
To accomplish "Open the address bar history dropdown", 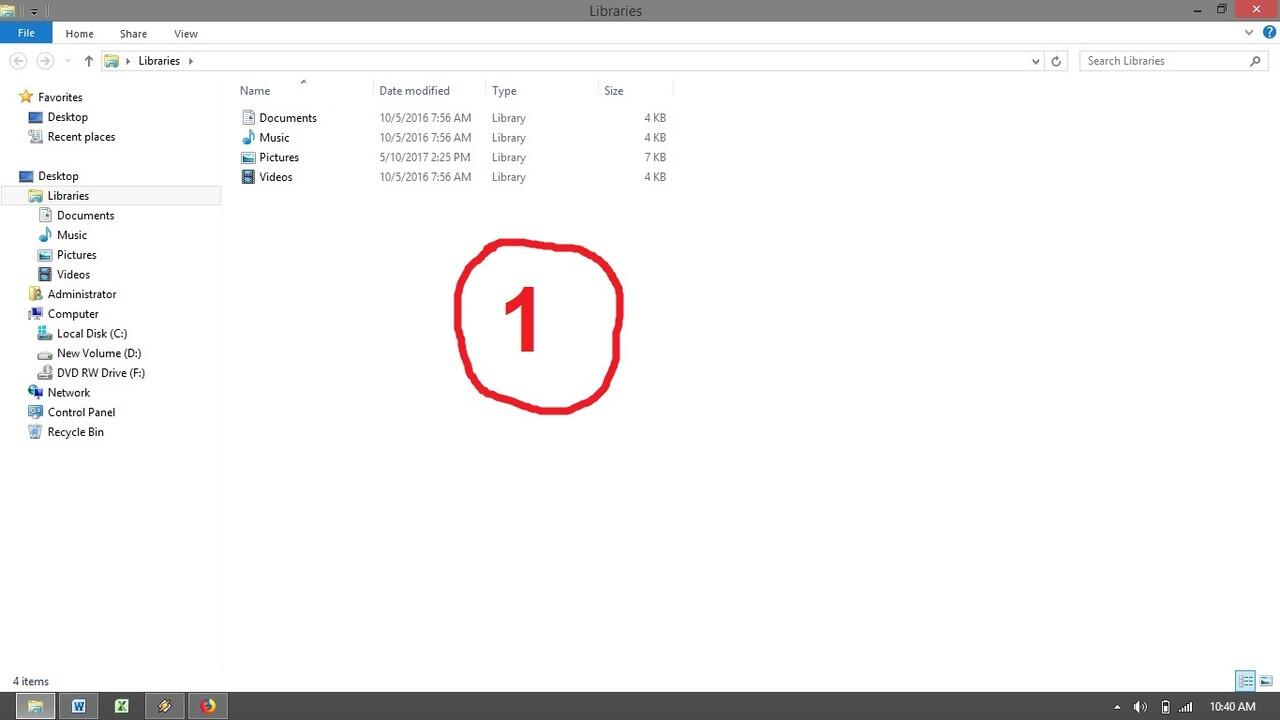I will pyautogui.click(x=1035, y=61).
